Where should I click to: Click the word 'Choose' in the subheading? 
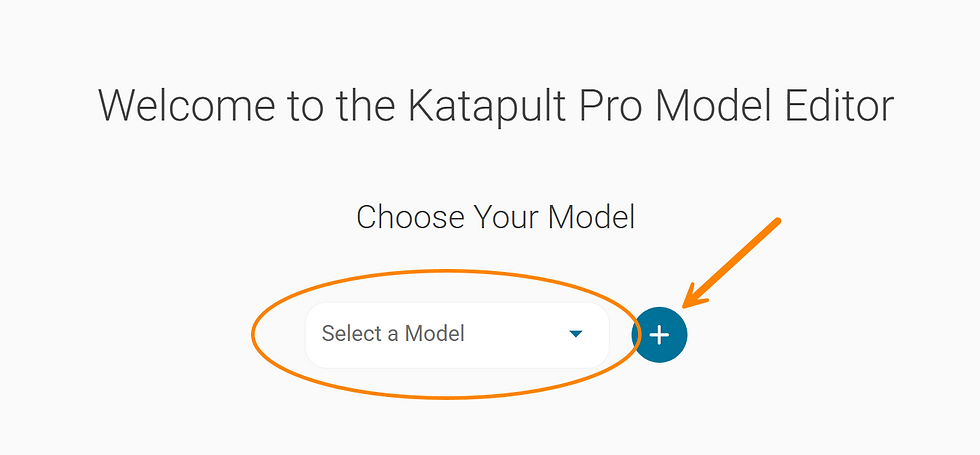click(410, 218)
